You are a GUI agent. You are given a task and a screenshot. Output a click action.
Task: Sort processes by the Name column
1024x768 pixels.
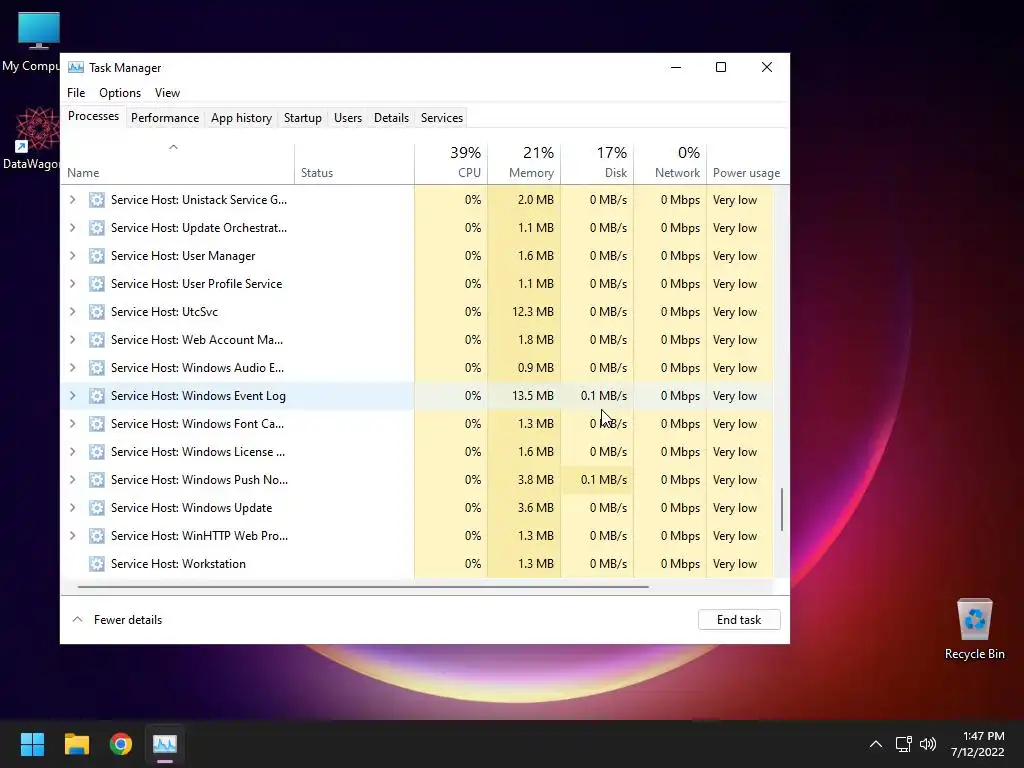pos(178,163)
